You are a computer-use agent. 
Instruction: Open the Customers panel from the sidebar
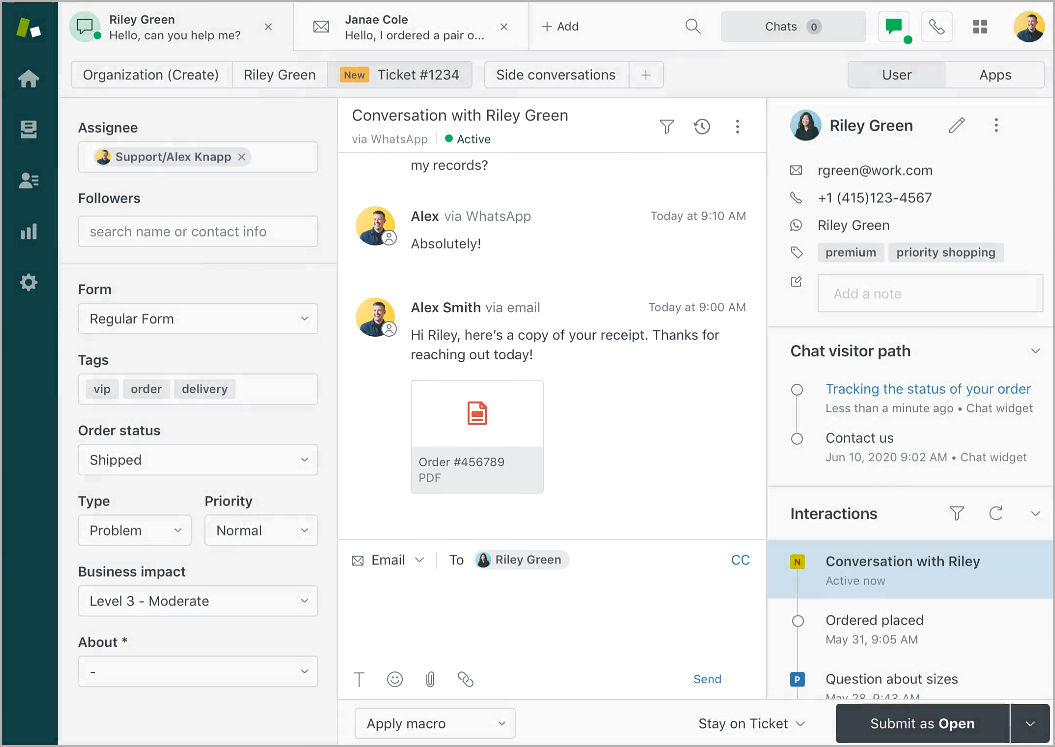click(28, 180)
